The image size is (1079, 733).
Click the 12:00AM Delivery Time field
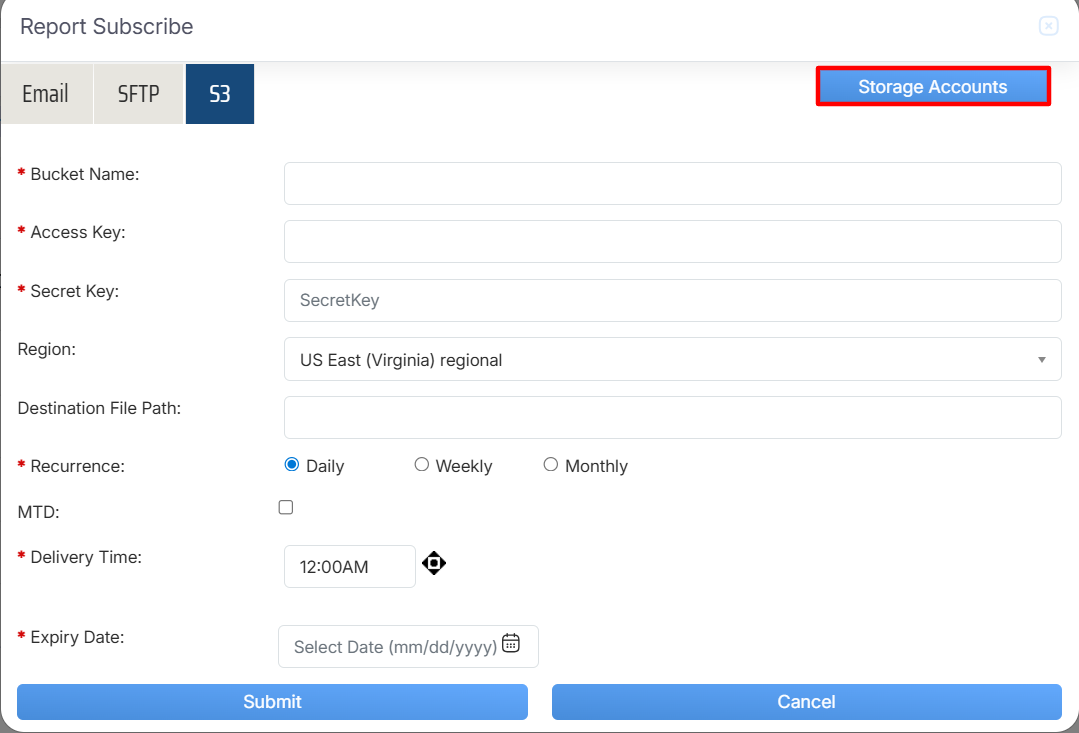(x=349, y=567)
